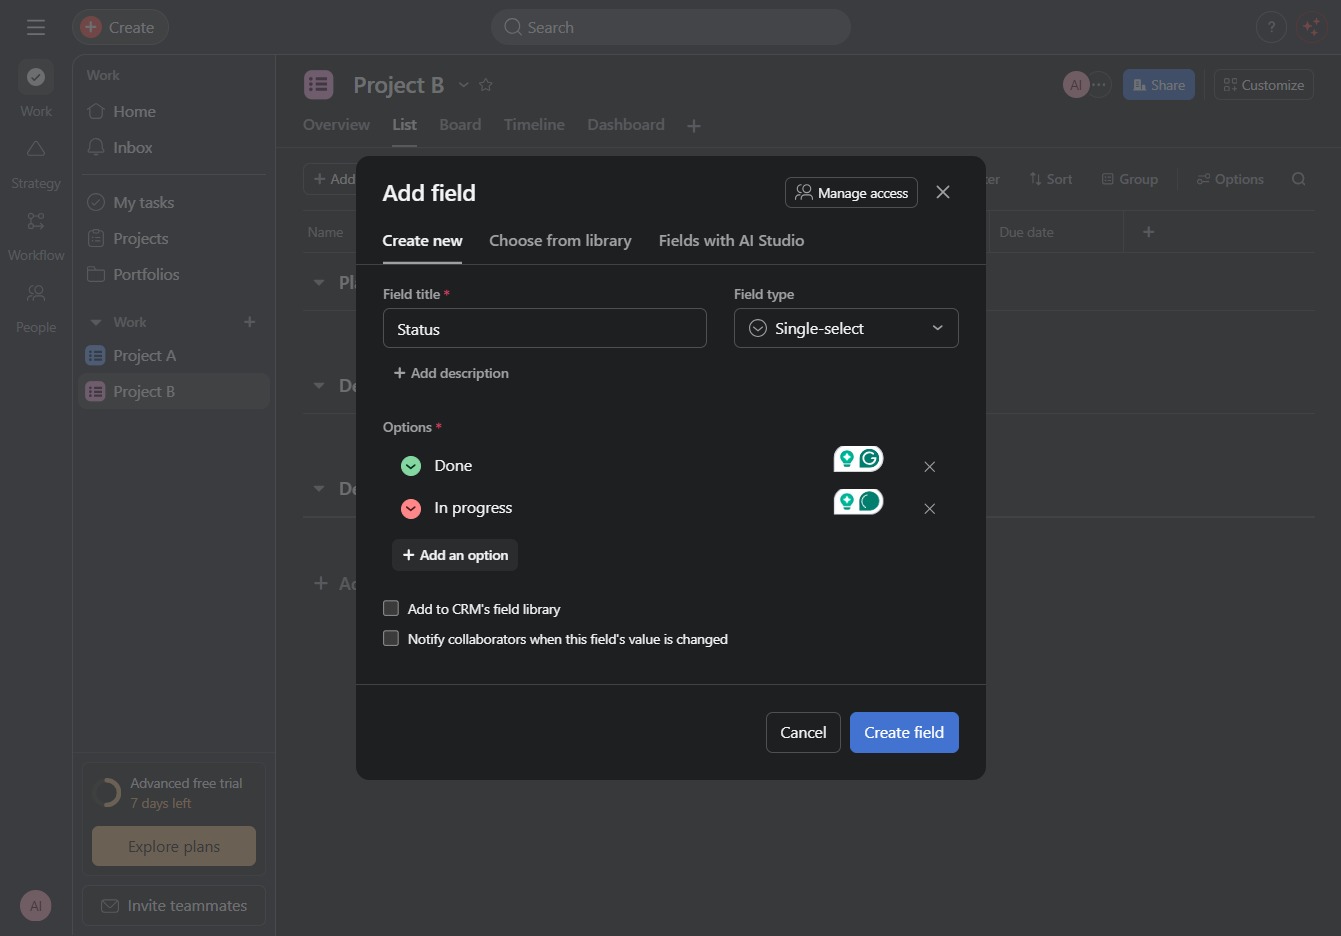The width and height of the screenshot is (1341, 936).
Task: Click the overflow dots next to member avatar
Action: pyautogui.click(x=1099, y=85)
